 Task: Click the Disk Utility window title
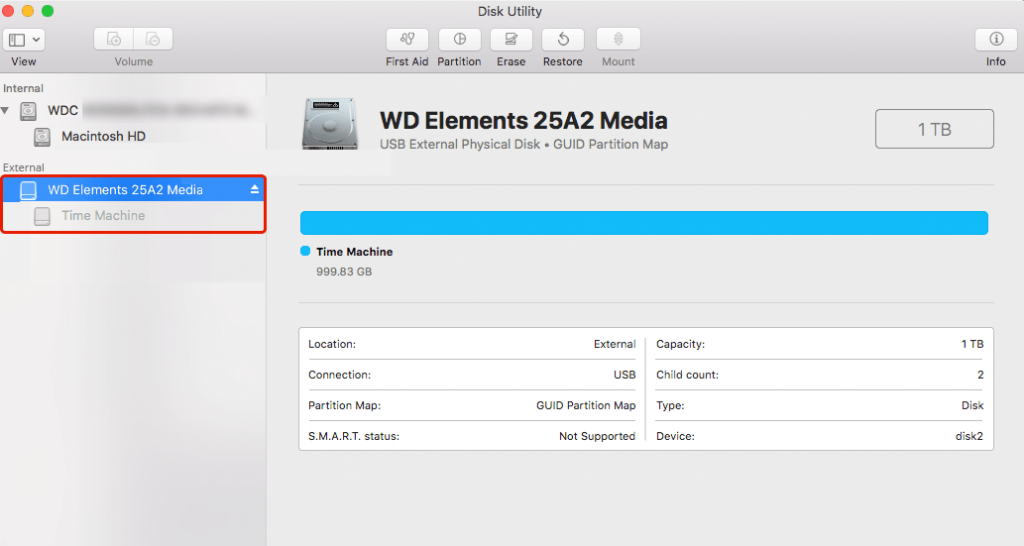click(509, 11)
